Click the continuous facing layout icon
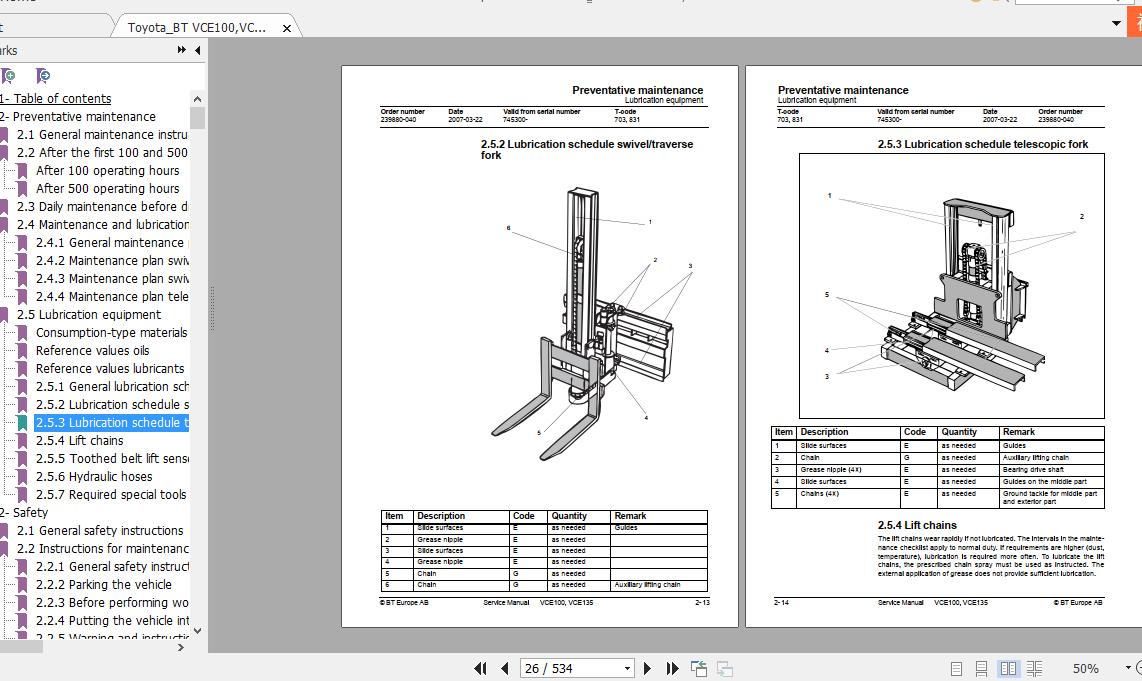1142x681 pixels. (x=1033, y=667)
